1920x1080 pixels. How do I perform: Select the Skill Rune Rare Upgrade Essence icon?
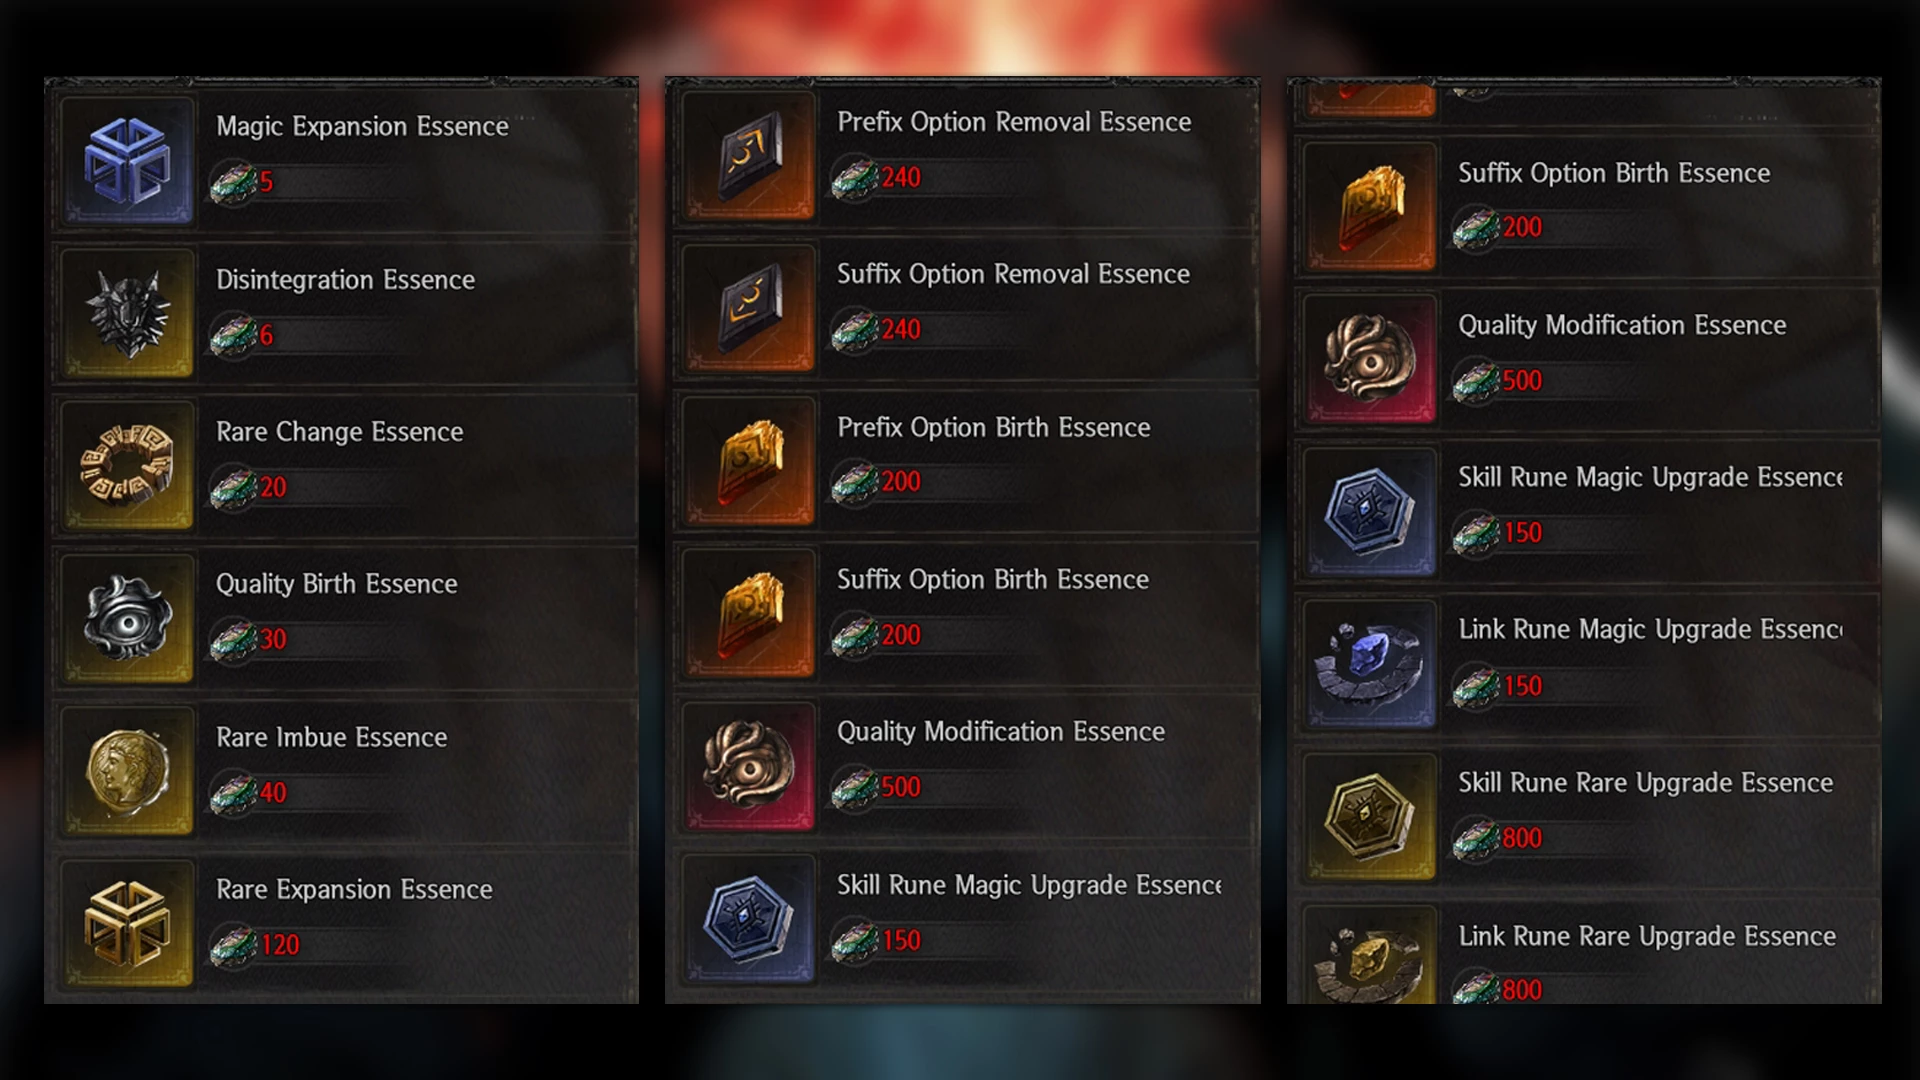(x=1371, y=817)
